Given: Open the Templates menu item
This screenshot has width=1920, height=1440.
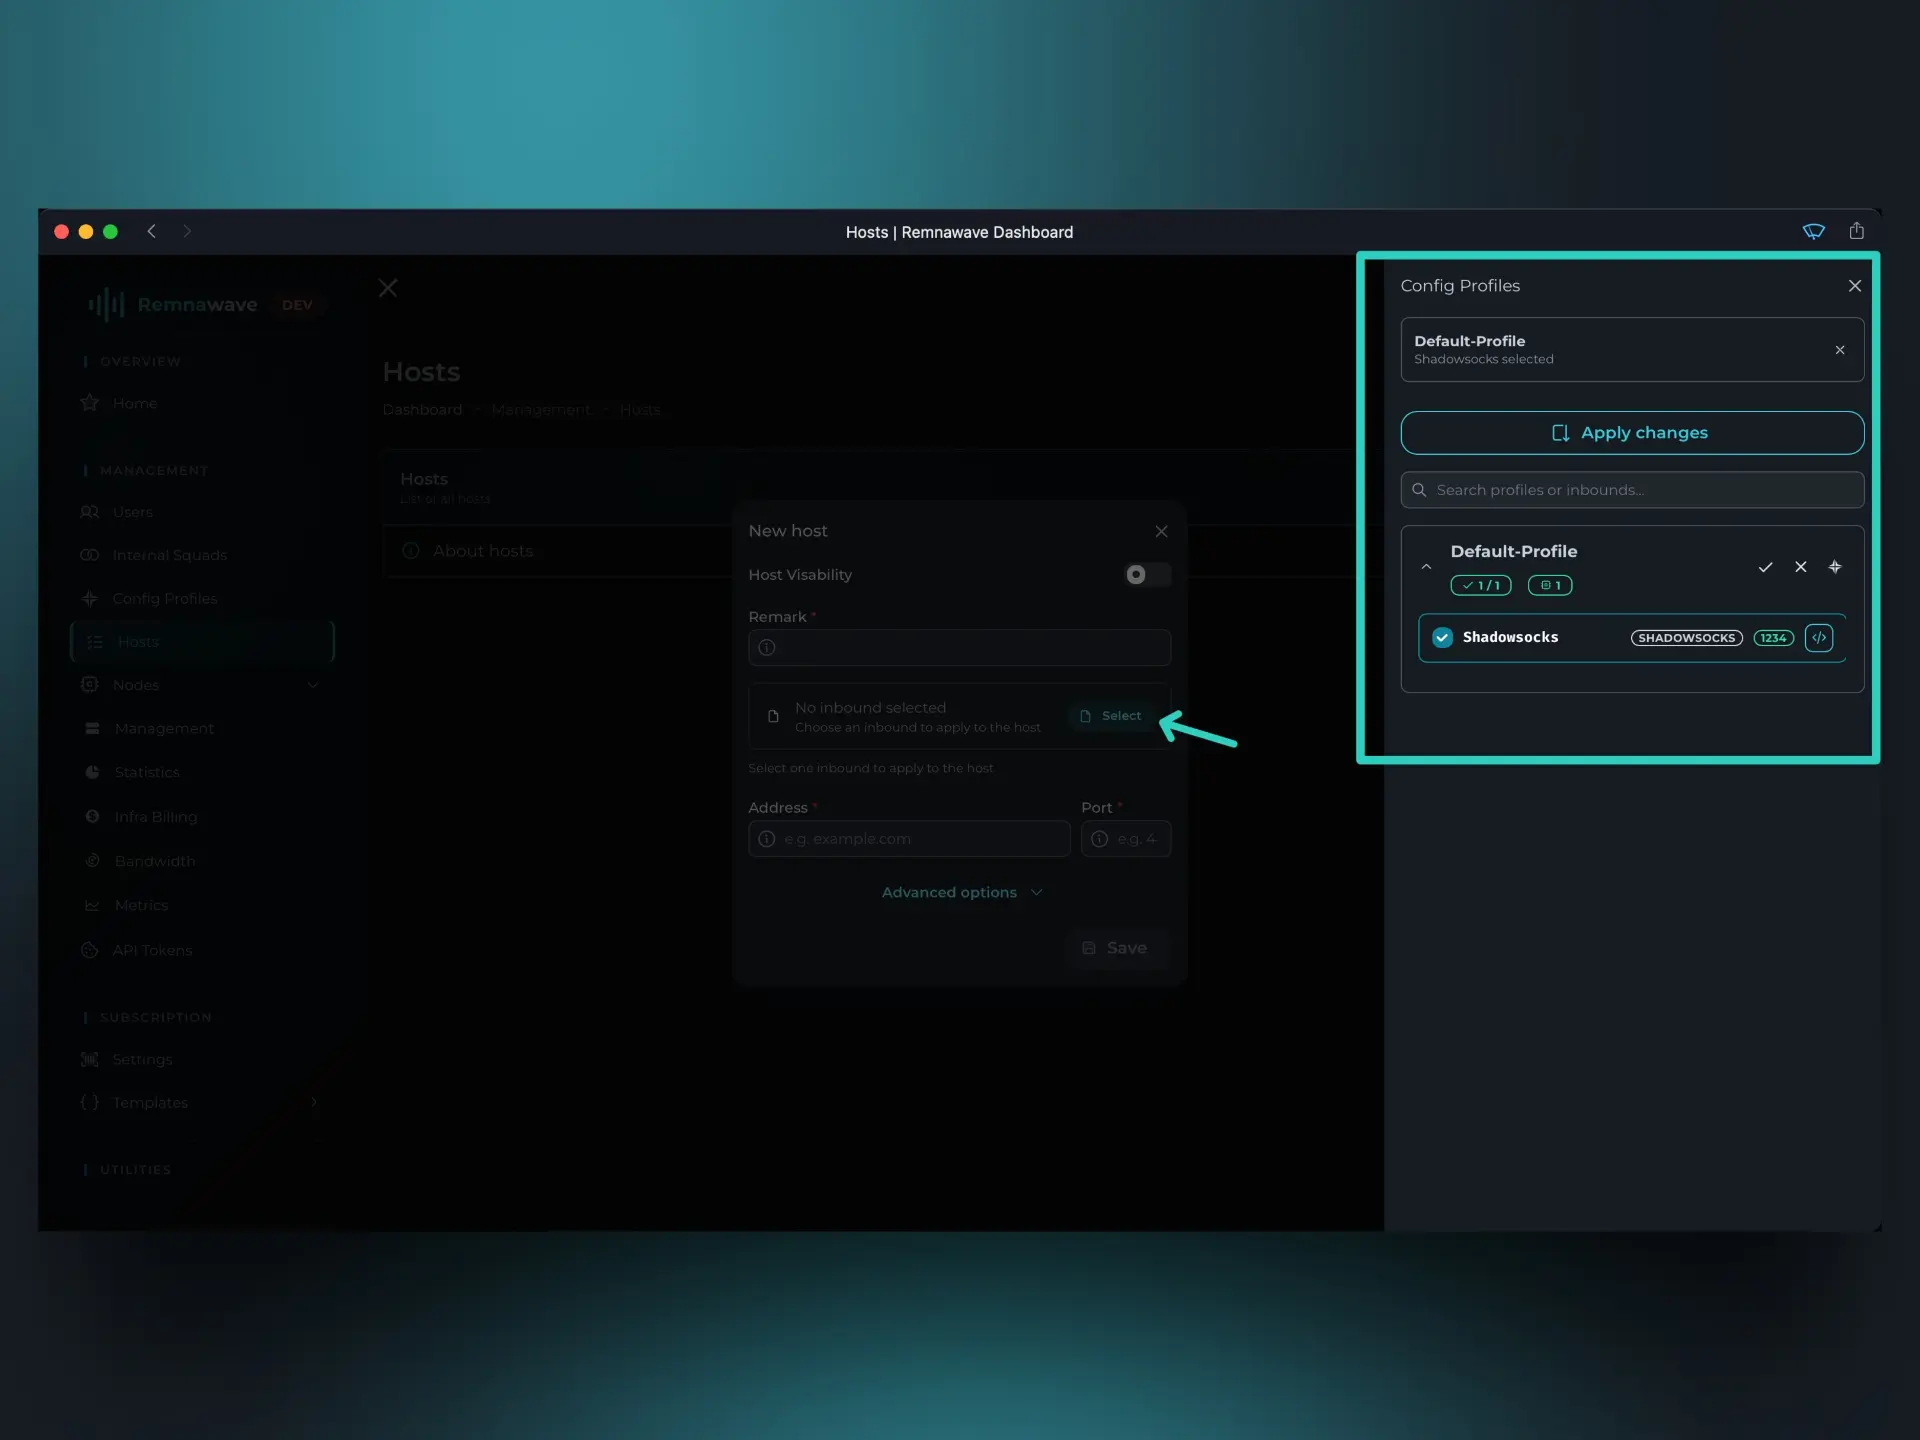Looking at the screenshot, I should [150, 1103].
